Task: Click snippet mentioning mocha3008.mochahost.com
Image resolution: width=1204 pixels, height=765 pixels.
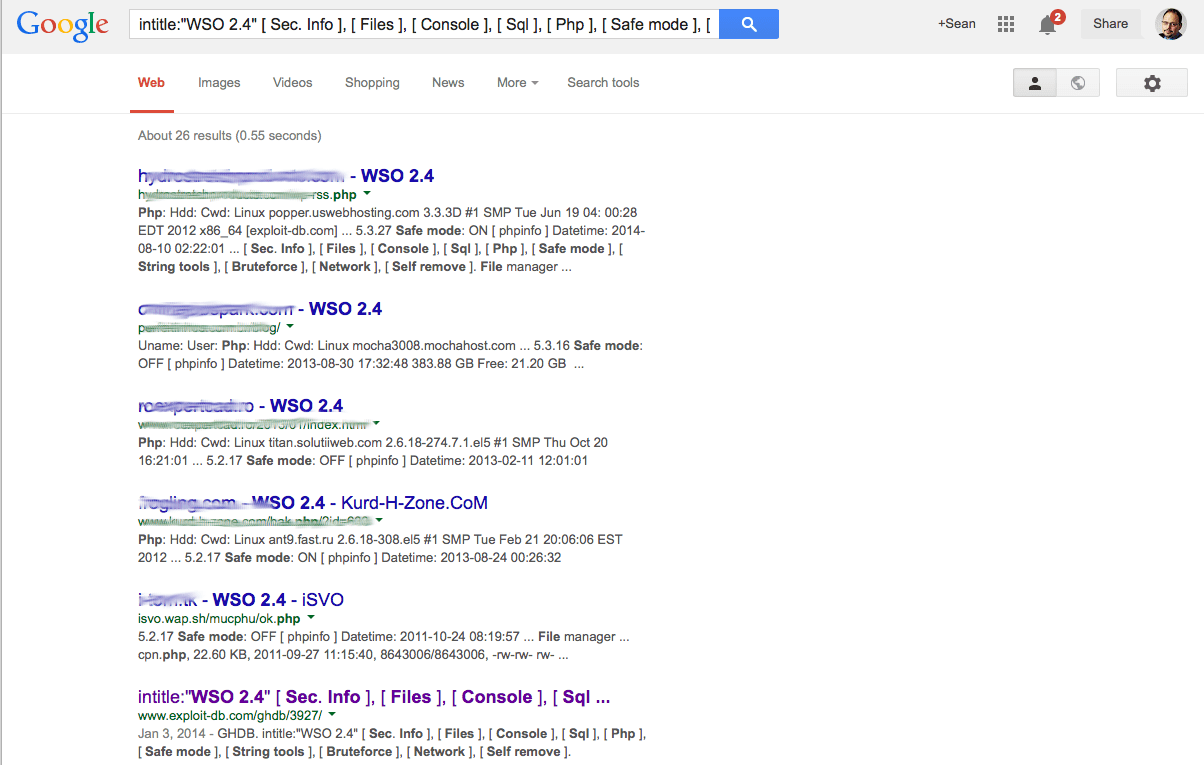Action: pos(390,355)
